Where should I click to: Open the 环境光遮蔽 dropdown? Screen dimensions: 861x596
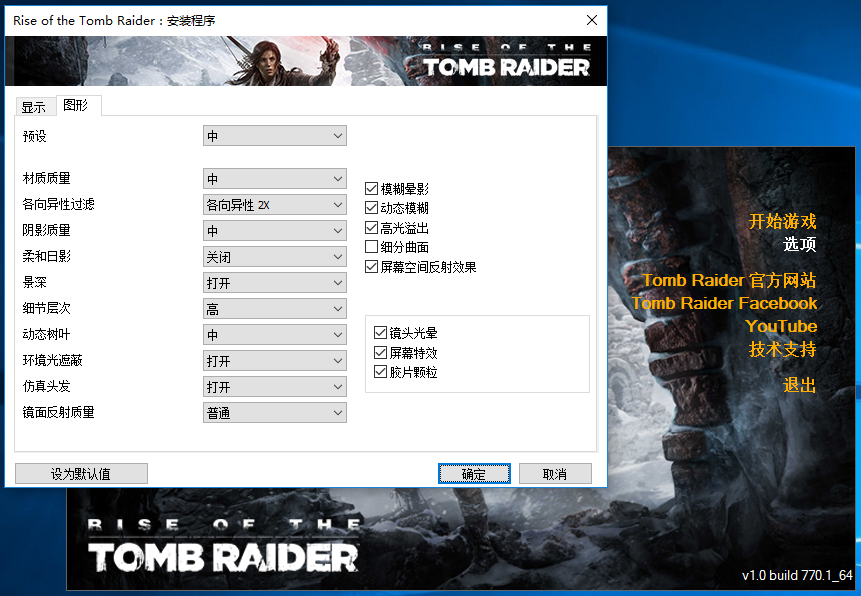tap(275, 361)
